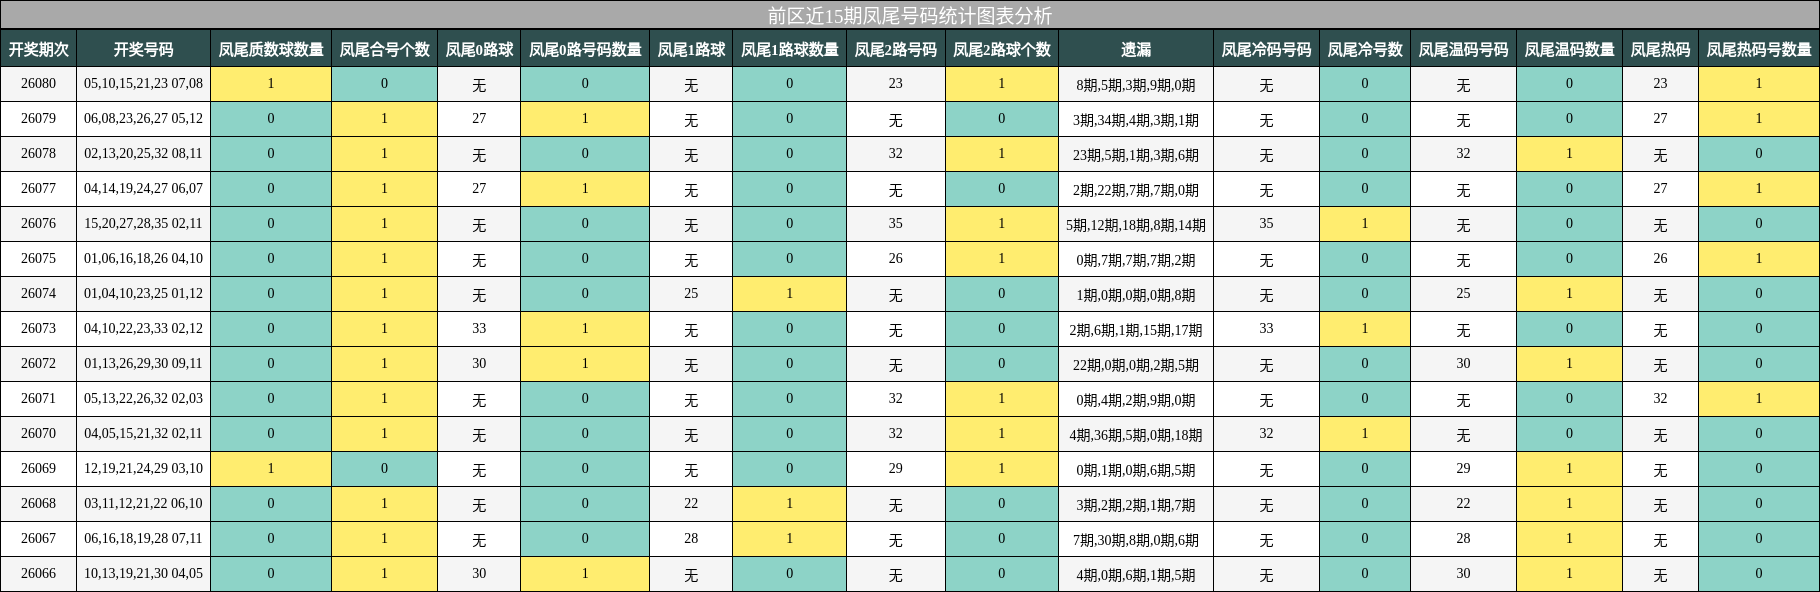Viewport: 1820px width, 592px height.
Task: Click draw numbers 01,04,10,23,25 01,12
Action: point(143,294)
